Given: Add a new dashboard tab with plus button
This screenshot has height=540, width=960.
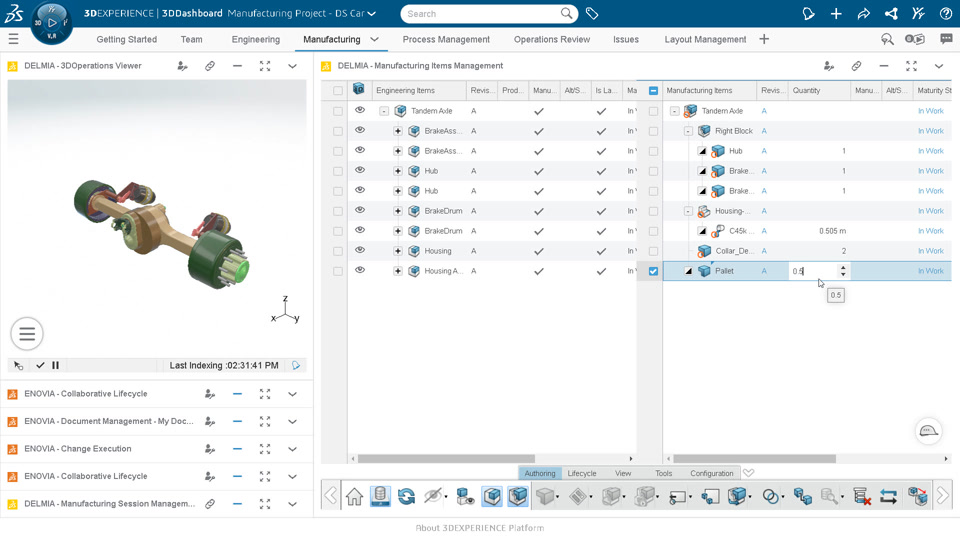Looking at the screenshot, I should 764,39.
